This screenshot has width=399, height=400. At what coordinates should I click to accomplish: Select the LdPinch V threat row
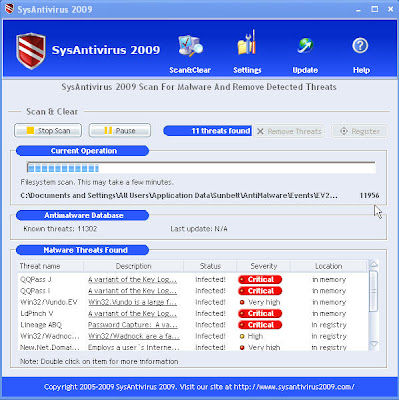(x=193, y=313)
